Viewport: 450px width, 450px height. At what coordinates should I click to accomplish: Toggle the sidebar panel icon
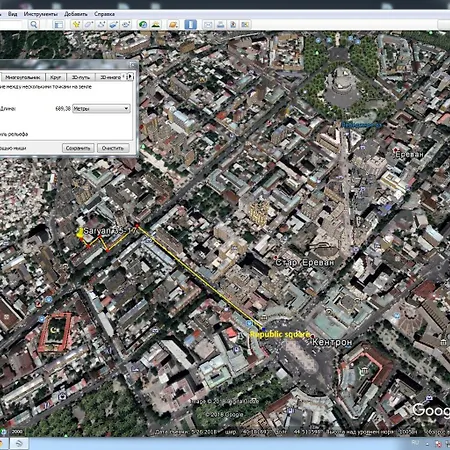tap(58, 24)
